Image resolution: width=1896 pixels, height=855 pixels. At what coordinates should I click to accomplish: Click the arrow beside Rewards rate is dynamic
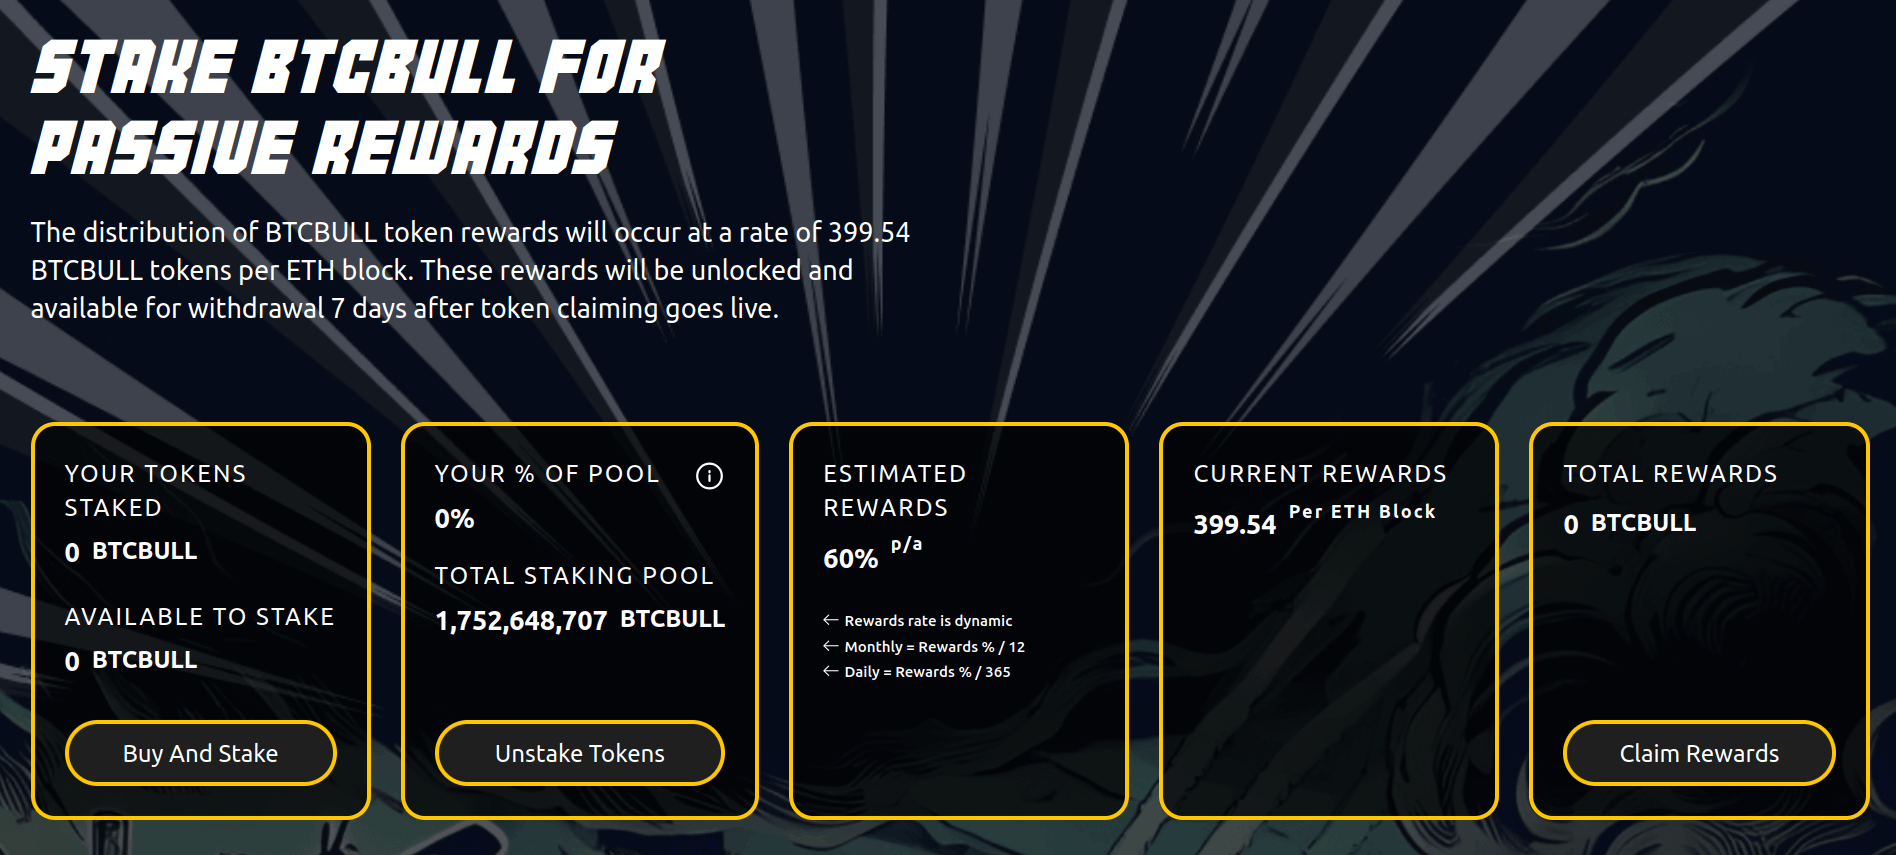pyautogui.click(x=830, y=620)
